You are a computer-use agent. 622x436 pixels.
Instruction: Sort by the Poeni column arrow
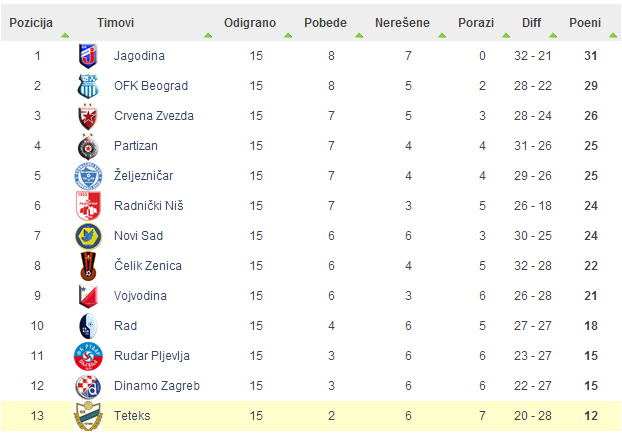(613, 36)
